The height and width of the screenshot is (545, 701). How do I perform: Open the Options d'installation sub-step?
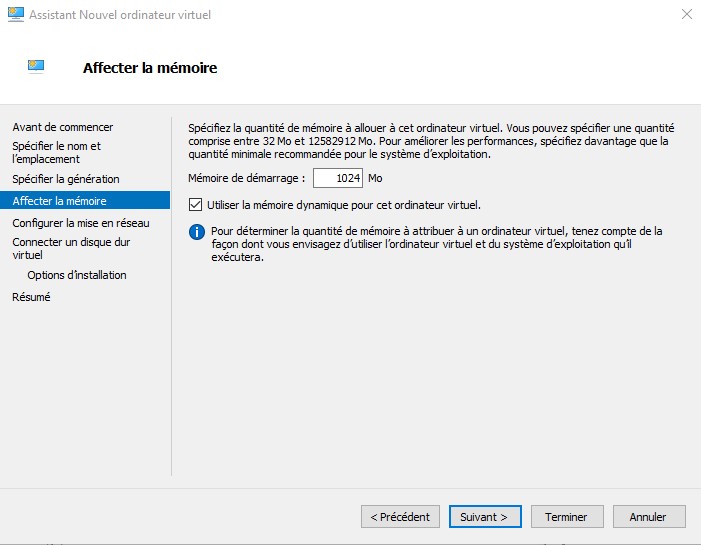77,275
